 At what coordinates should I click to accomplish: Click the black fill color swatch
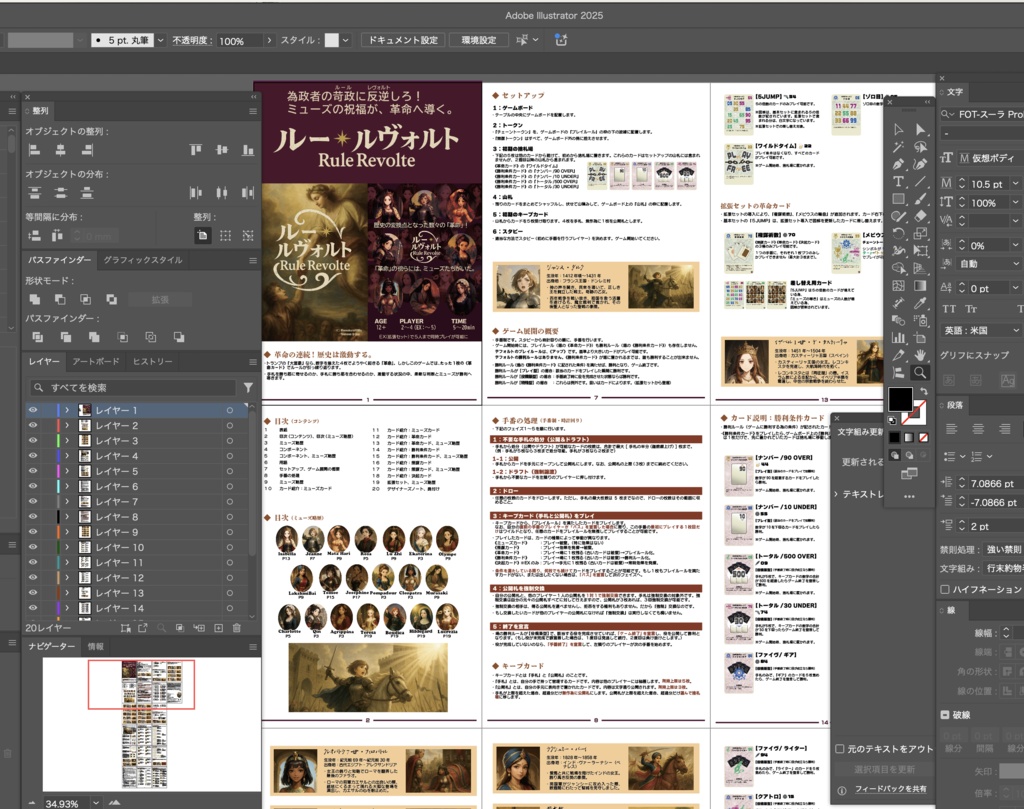pyautogui.click(x=900, y=399)
